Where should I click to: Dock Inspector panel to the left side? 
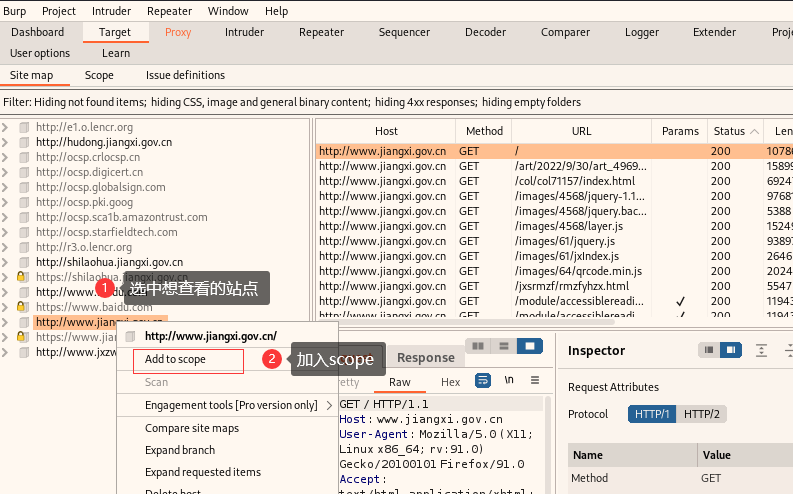click(x=709, y=350)
